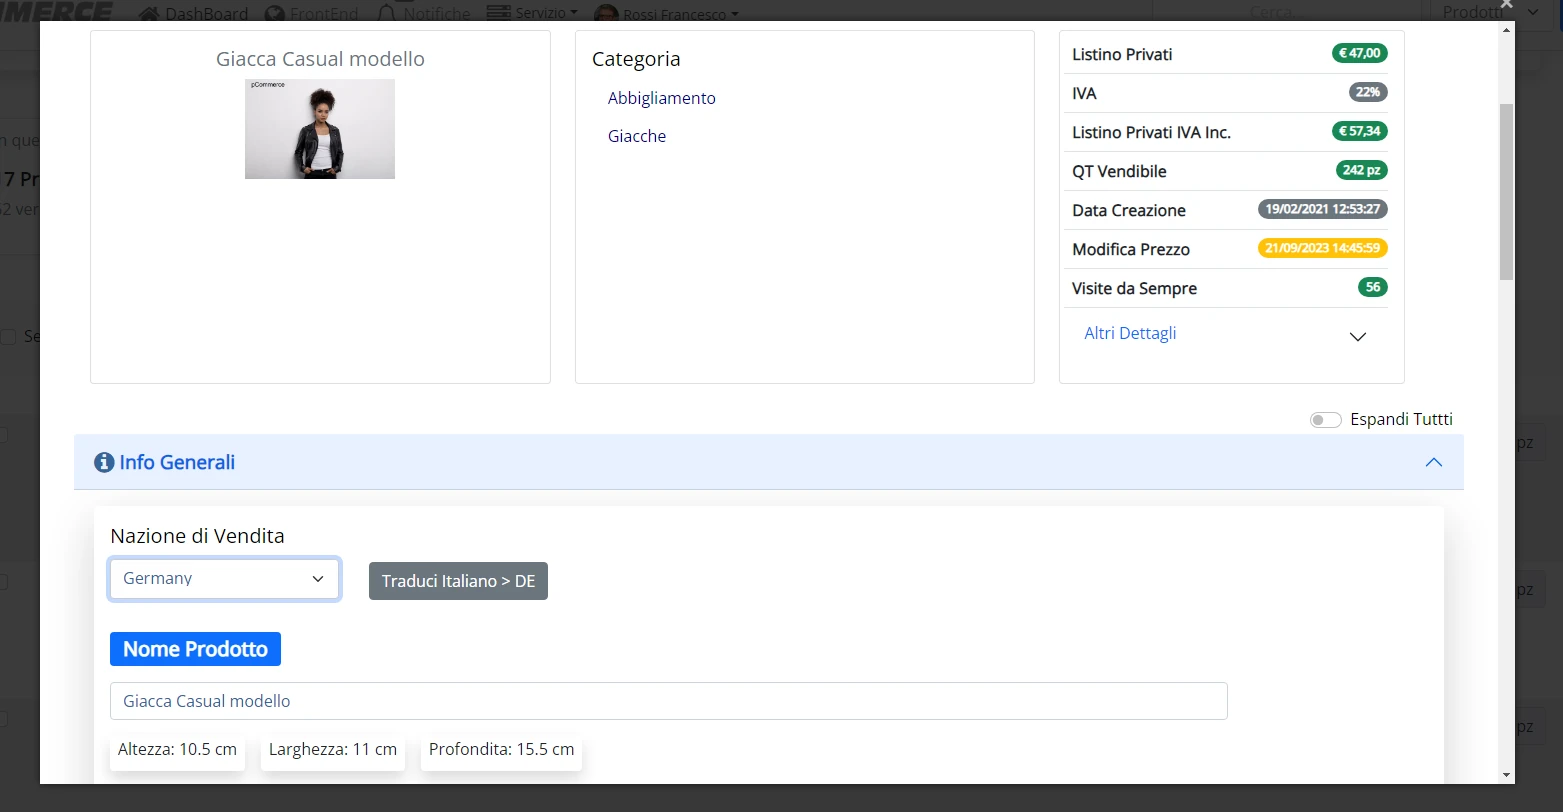This screenshot has width=1563, height=812.
Task: Click the DashBoard home icon
Action: point(149,14)
